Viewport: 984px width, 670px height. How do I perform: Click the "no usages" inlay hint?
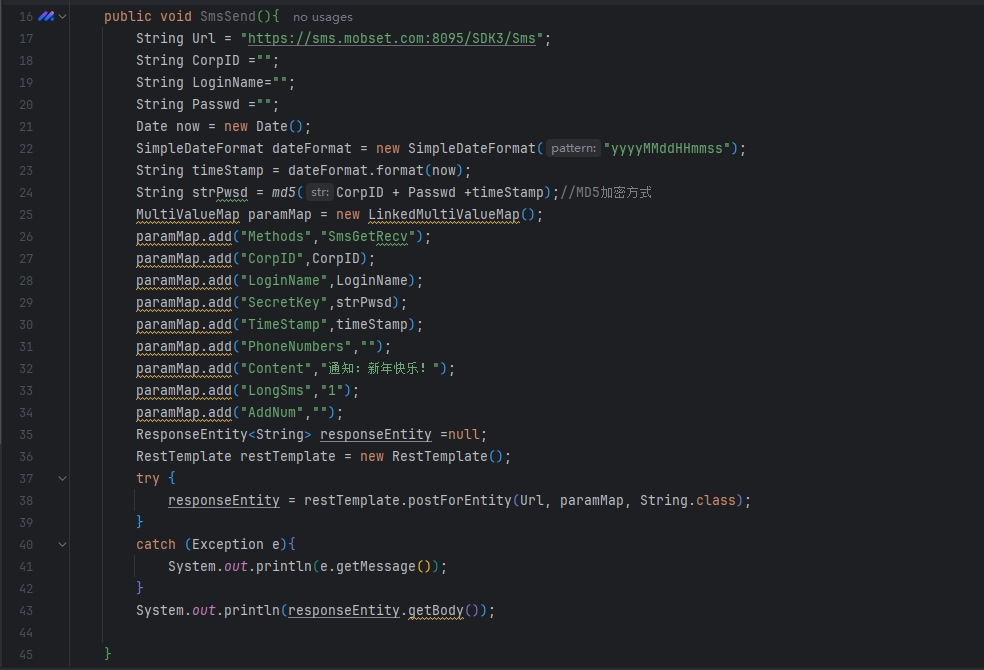point(322,17)
